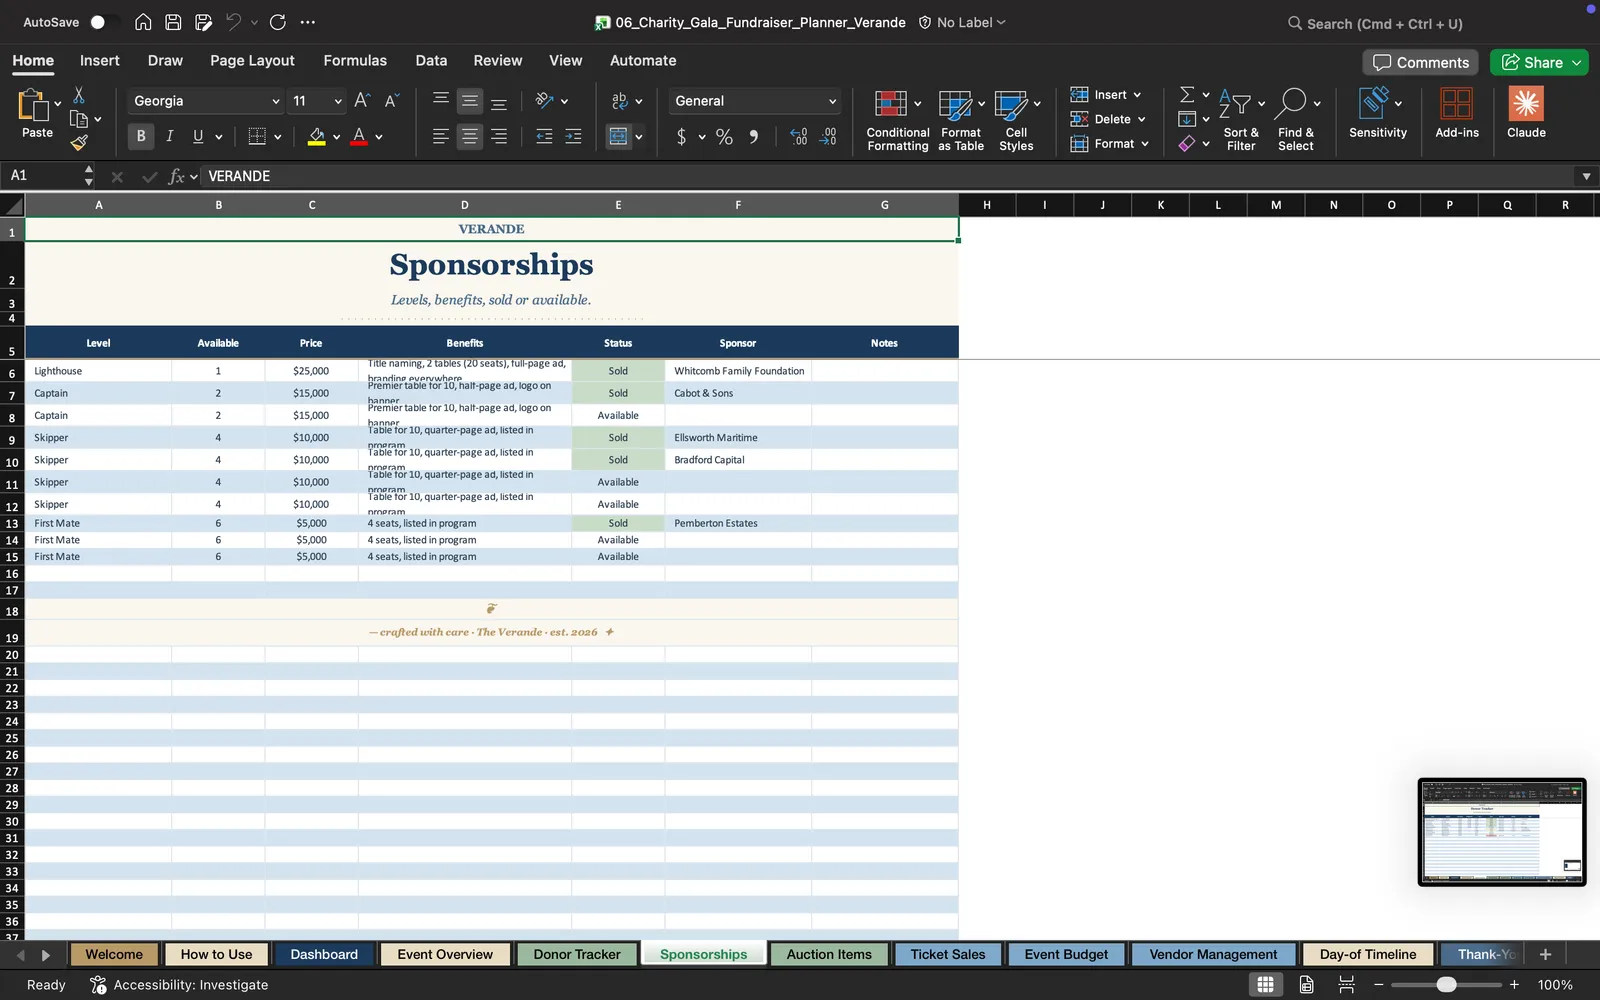
Task: Switch to the Donor Tracker sheet
Action: (577, 954)
